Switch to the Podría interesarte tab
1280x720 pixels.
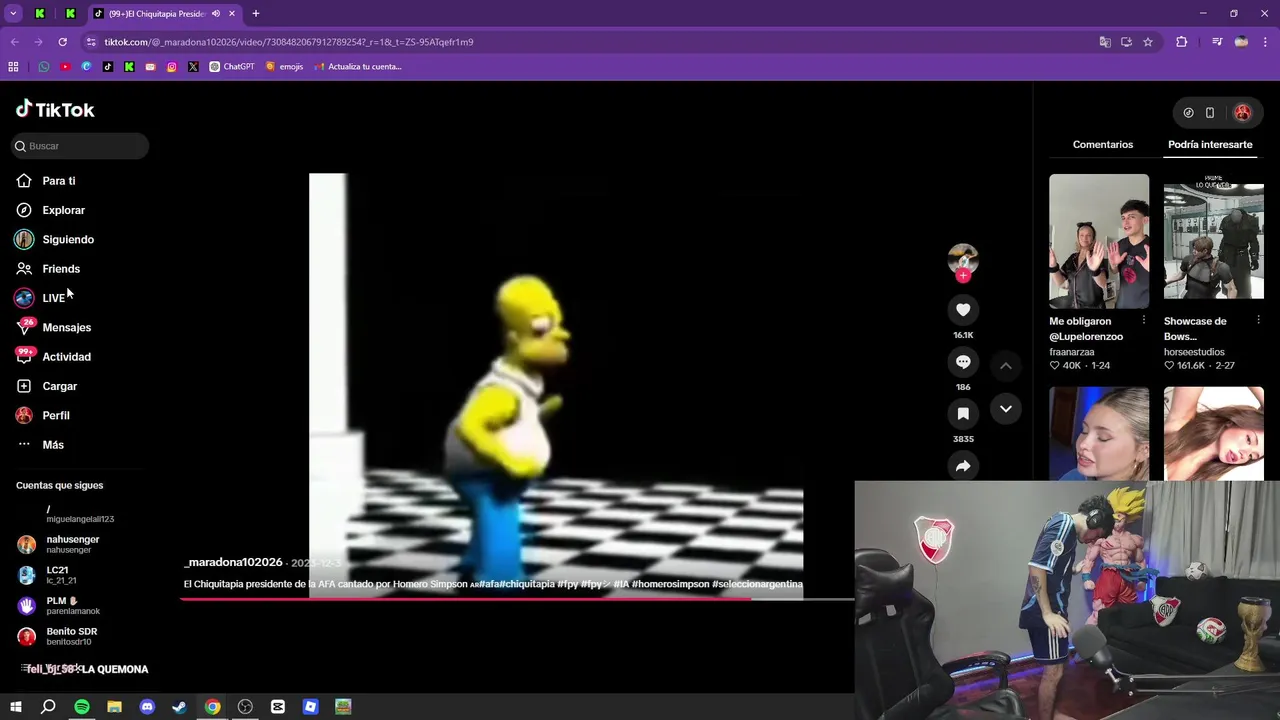1210,145
